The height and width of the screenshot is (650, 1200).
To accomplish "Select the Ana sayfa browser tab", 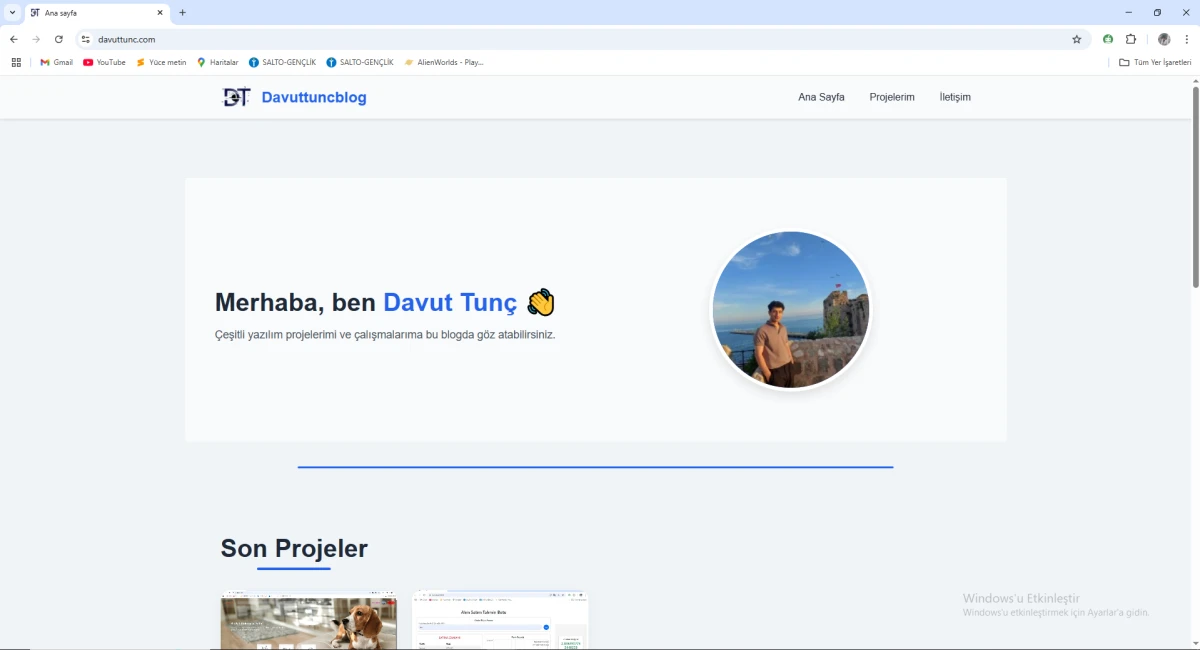I will click(x=85, y=13).
